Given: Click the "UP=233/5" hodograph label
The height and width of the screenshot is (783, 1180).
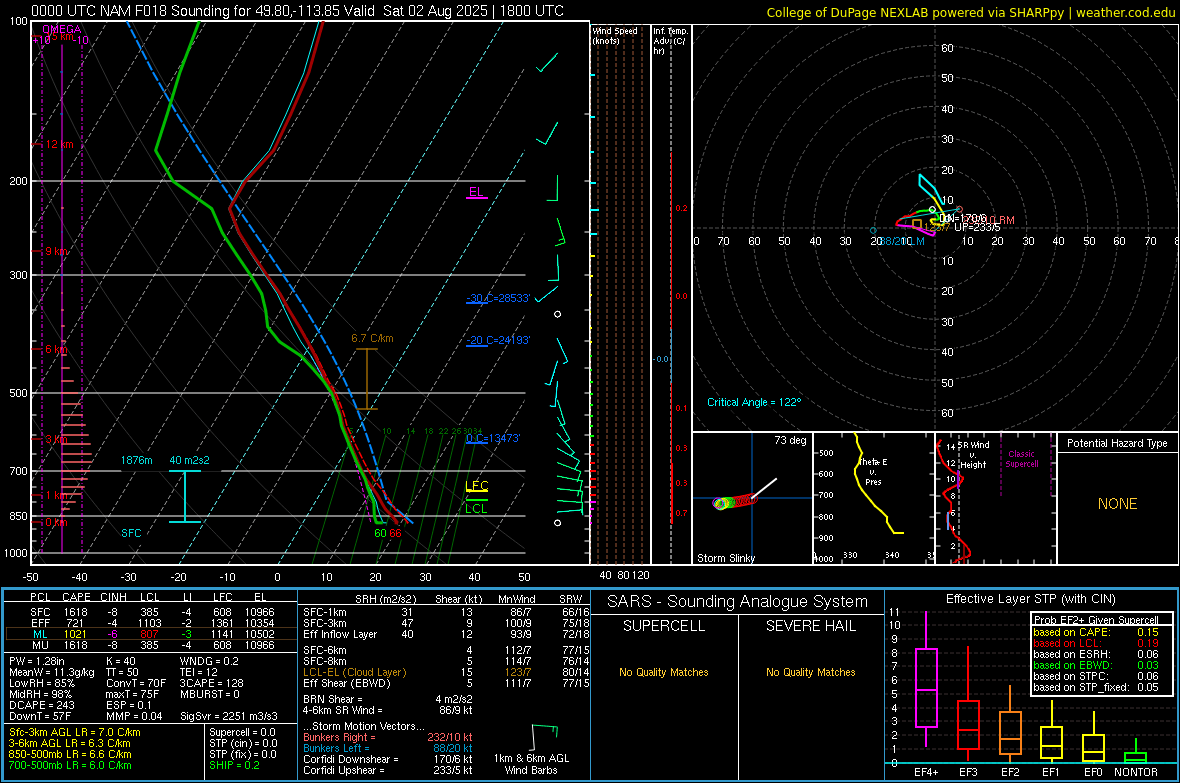Looking at the screenshot, I should 978,227.
